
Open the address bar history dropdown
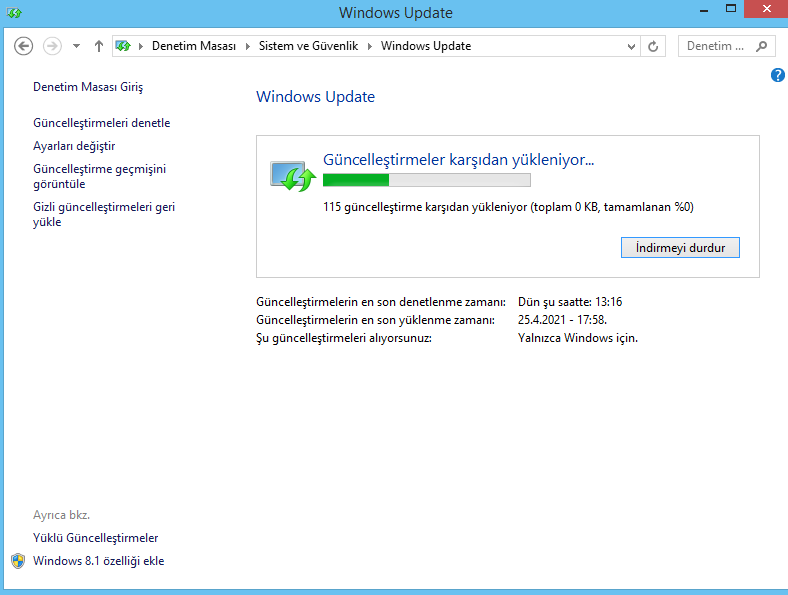(631, 47)
